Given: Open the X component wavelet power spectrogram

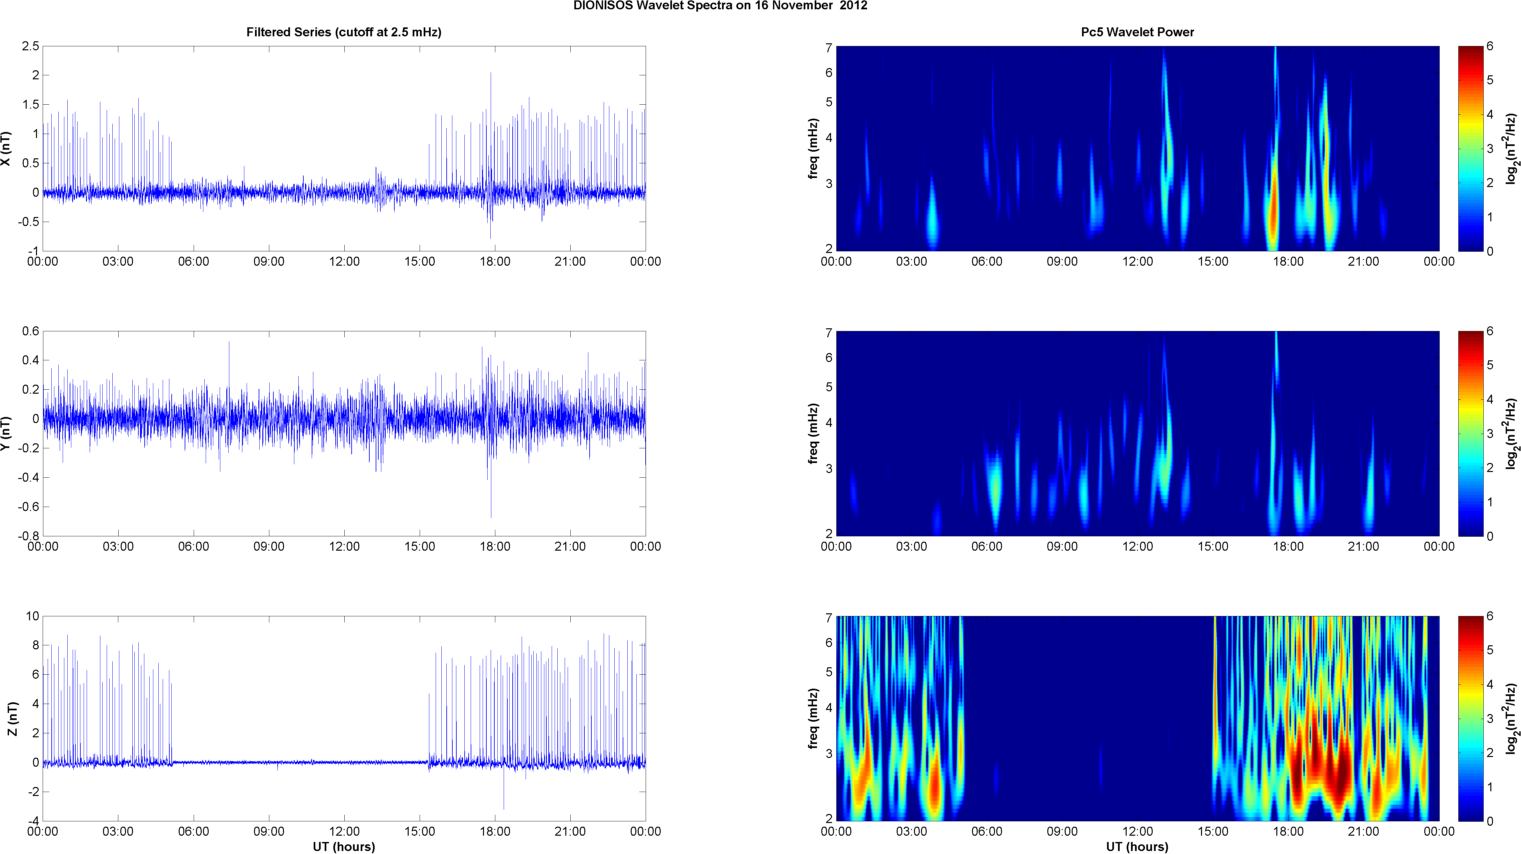Looking at the screenshot, I should [1138, 148].
